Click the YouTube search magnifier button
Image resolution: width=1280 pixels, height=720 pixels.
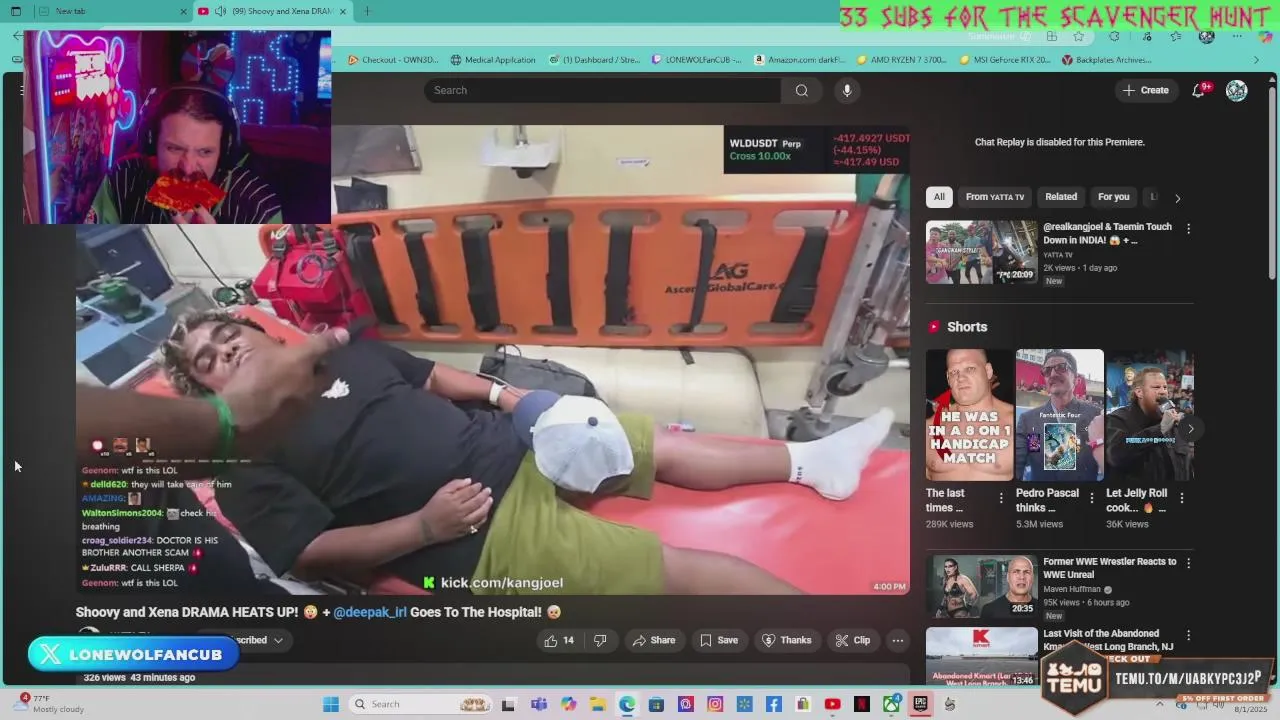[x=801, y=90]
